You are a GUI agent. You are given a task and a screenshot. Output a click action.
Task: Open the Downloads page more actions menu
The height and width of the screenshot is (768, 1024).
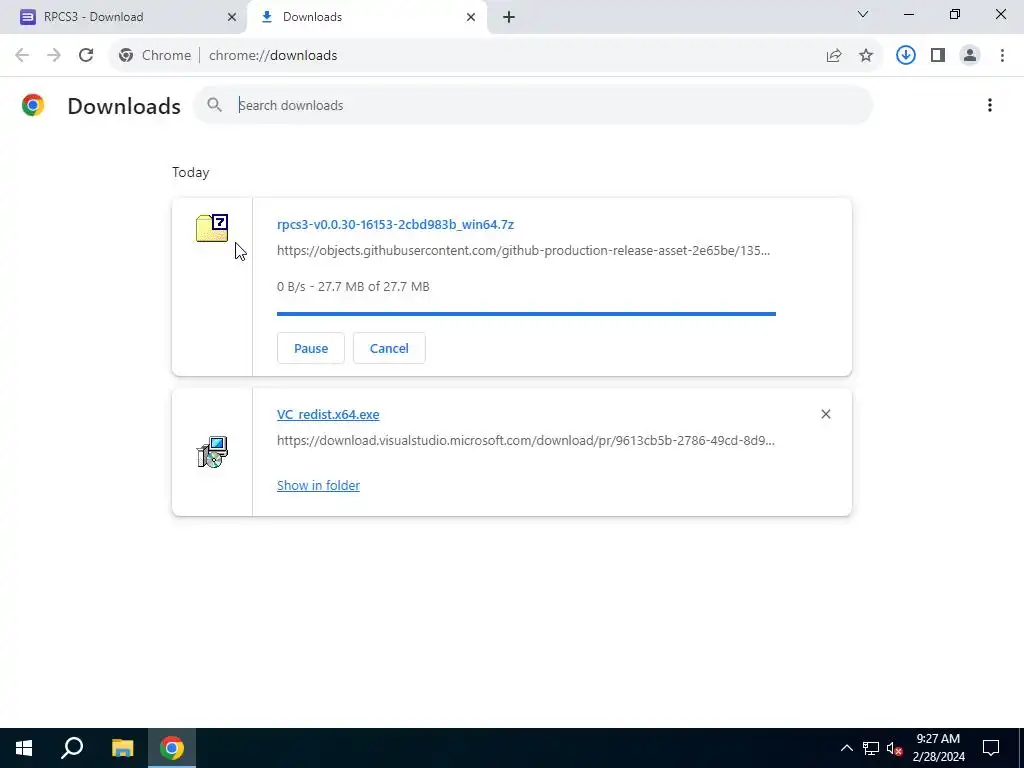pos(990,105)
